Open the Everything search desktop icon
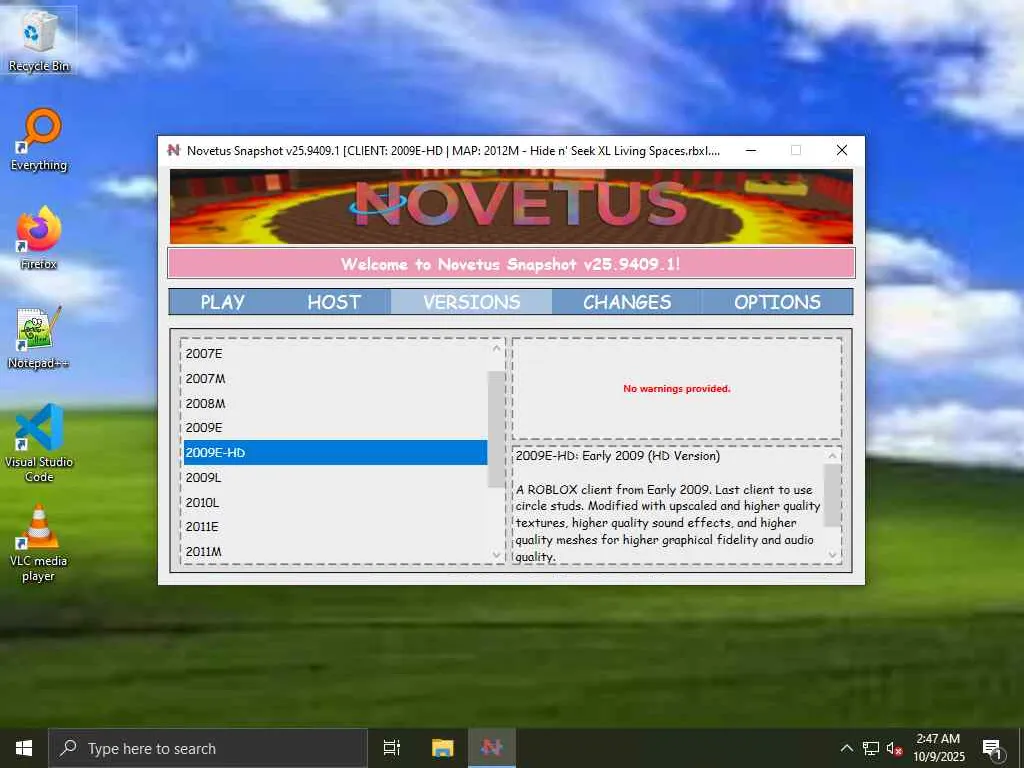 [39, 140]
